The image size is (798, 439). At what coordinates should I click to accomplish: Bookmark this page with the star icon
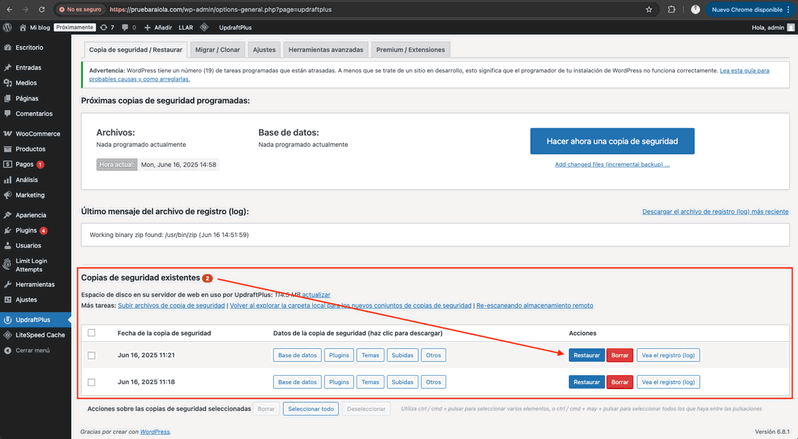(x=649, y=9)
